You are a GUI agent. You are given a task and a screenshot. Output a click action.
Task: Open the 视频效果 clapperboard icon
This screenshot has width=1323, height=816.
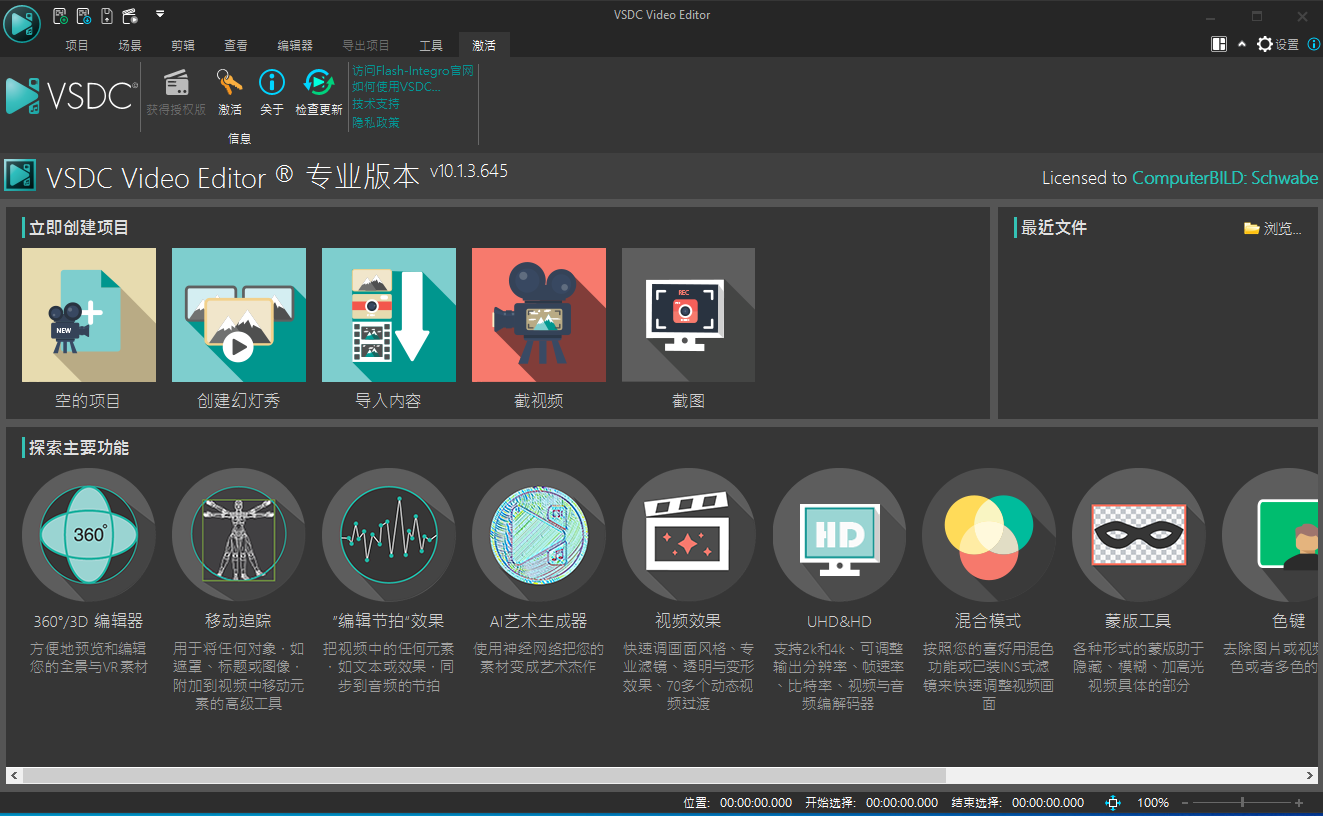point(689,535)
